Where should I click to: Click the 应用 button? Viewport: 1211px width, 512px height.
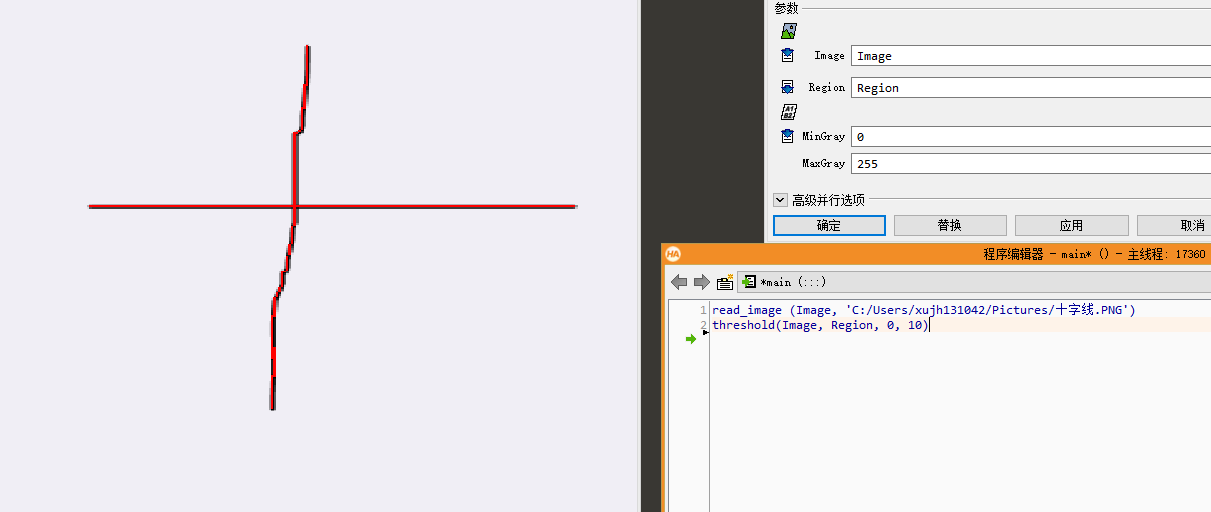click(1071, 226)
